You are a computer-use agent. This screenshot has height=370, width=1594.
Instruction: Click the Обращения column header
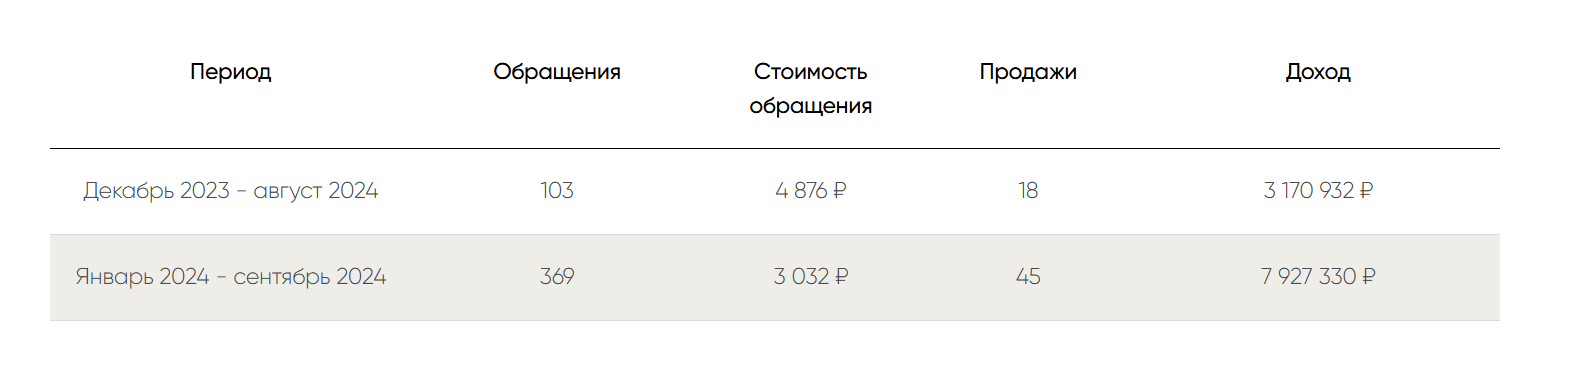coord(557,72)
